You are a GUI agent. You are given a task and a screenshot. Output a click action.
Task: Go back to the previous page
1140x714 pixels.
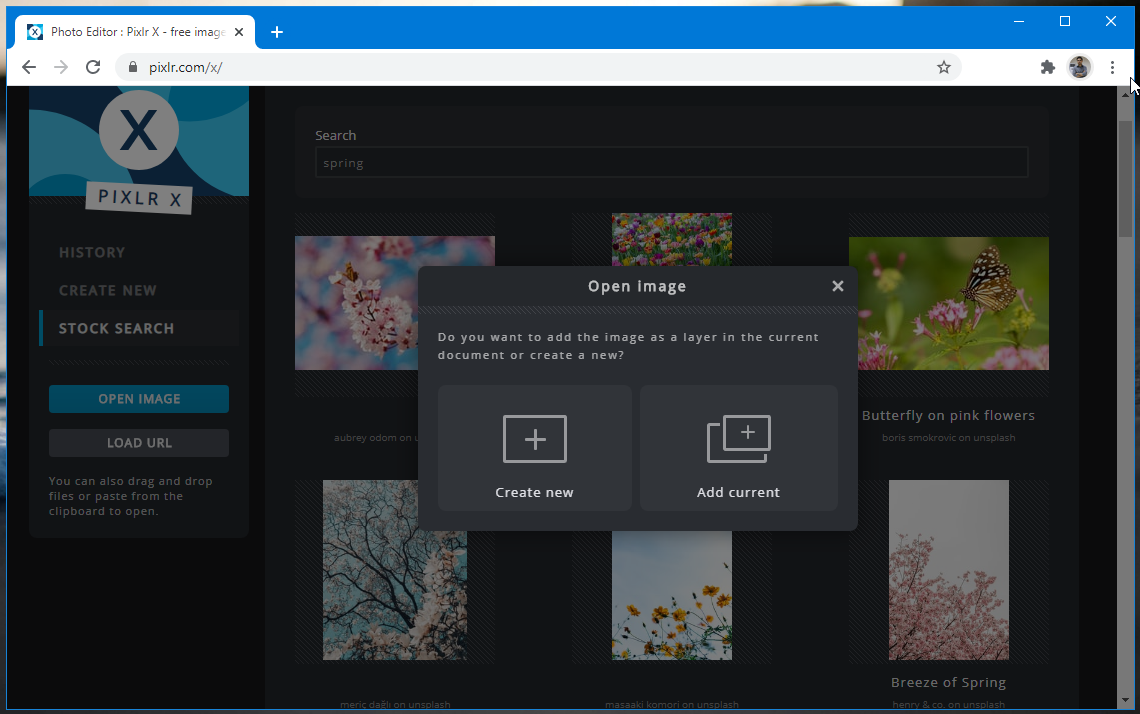pos(29,67)
